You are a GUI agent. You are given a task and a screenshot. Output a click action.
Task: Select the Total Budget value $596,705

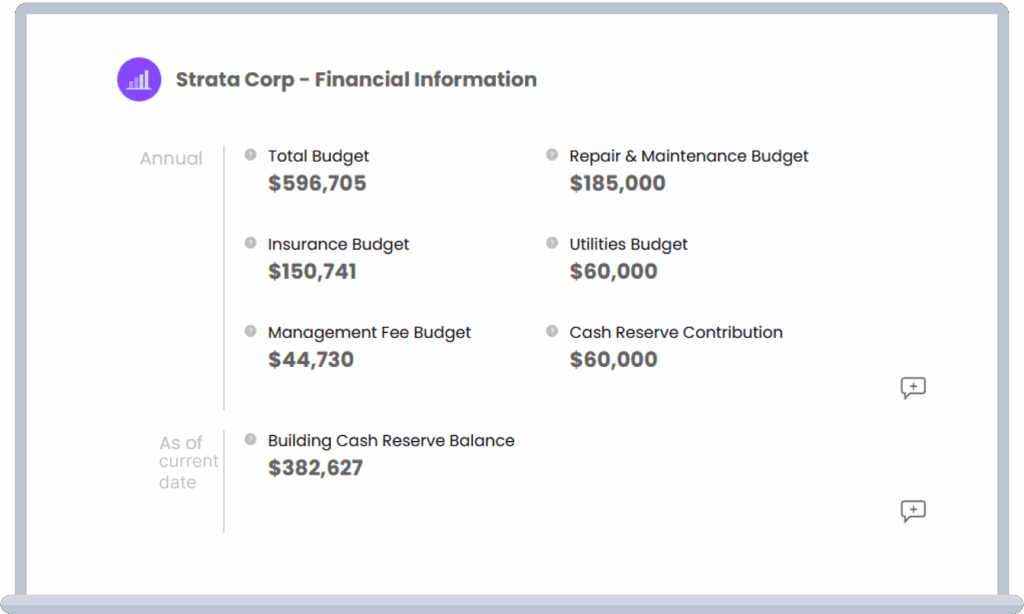click(x=317, y=183)
